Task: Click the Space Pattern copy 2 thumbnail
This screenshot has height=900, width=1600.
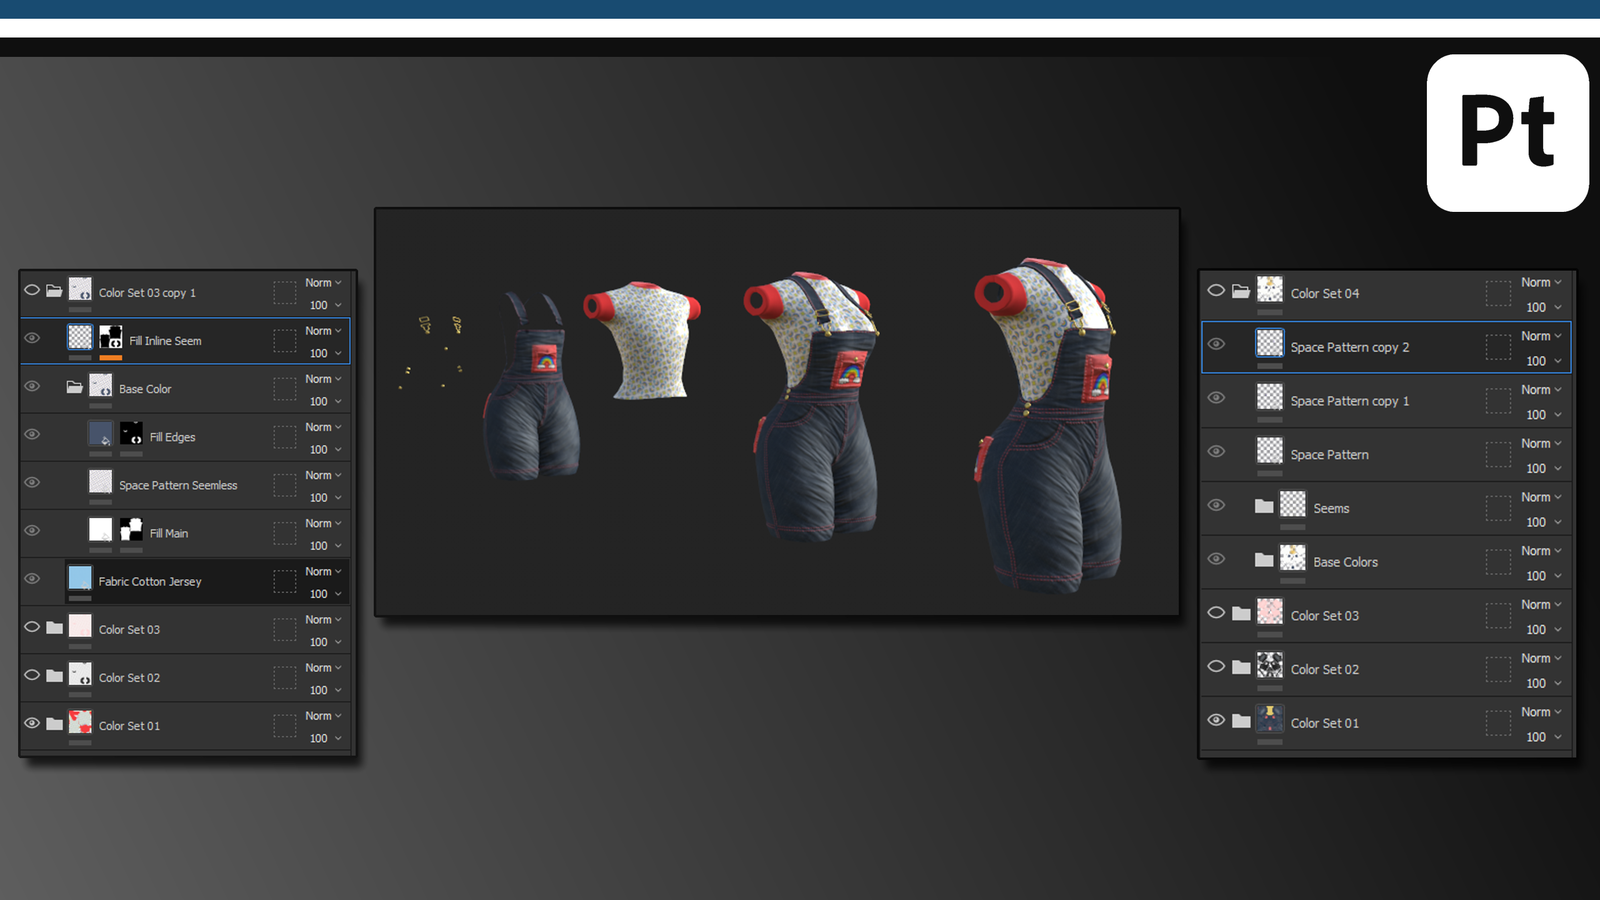Action: click(1269, 342)
